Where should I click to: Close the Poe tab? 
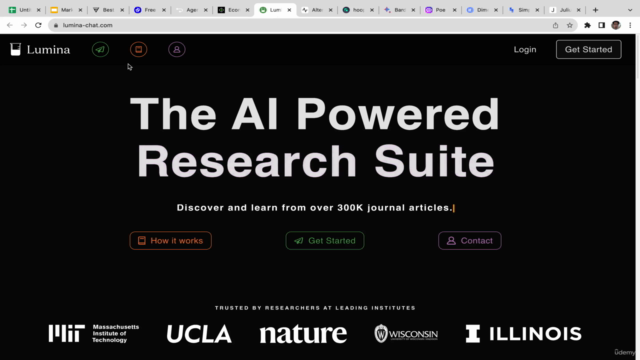coord(454,10)
